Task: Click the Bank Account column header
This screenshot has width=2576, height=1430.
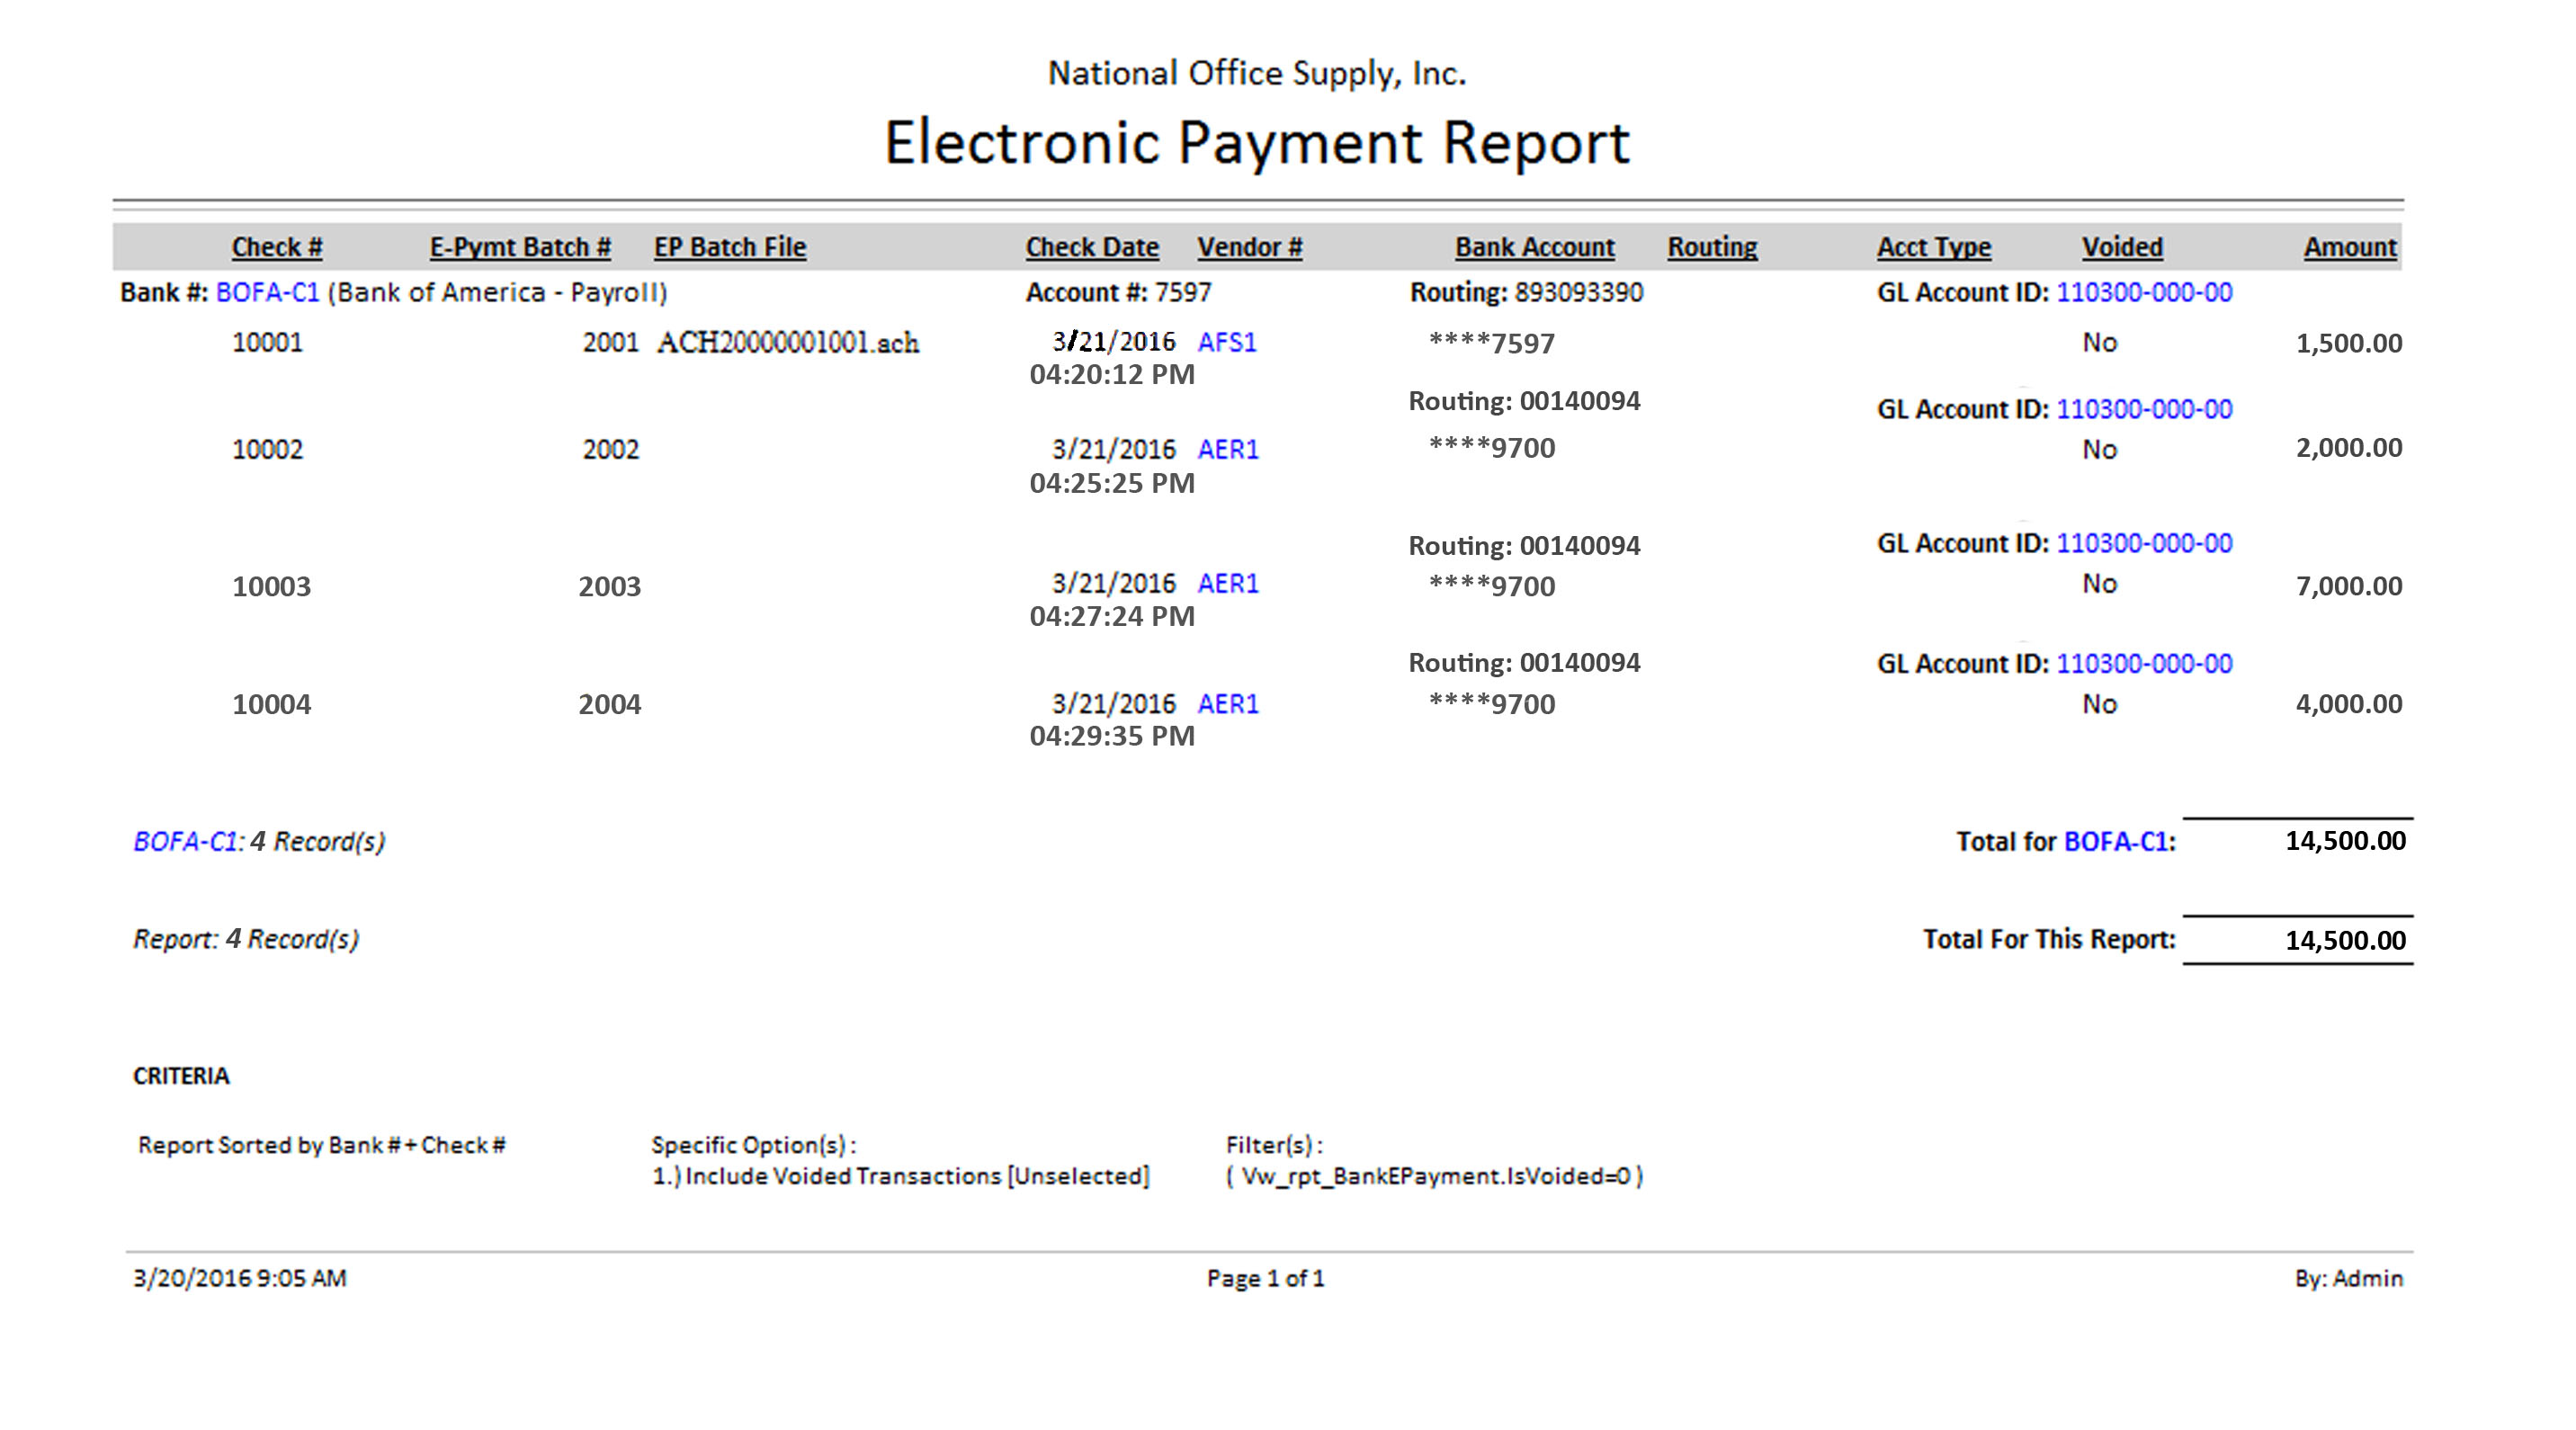Action: point(1534,247)
